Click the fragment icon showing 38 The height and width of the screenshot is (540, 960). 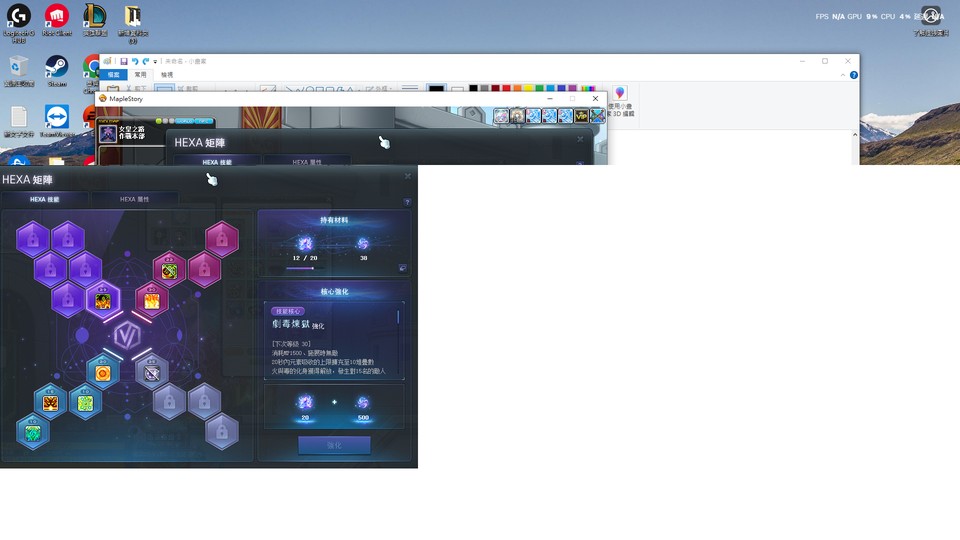[x=363, y=244]
